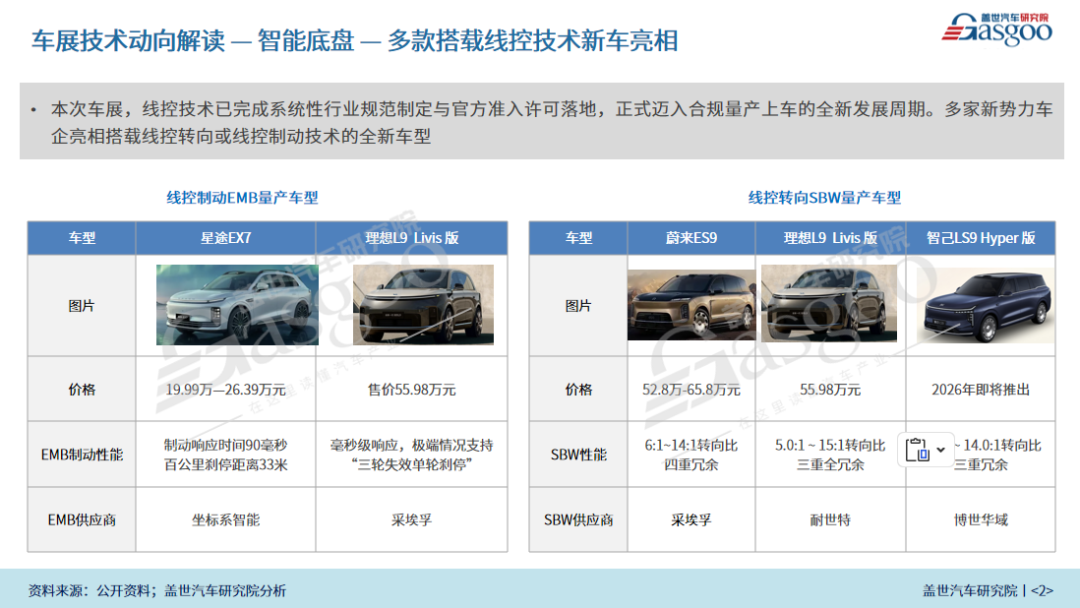Click the SBW供应商 row label

click(x=579, y=520)
